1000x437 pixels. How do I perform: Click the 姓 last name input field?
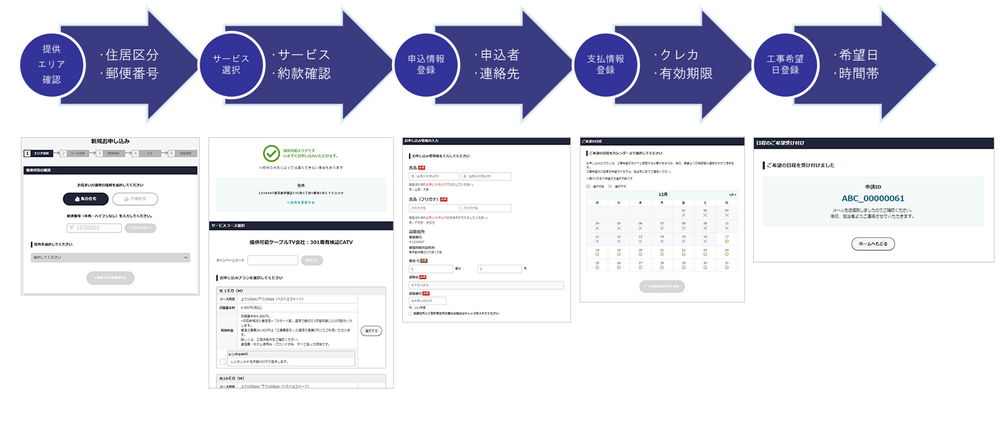pyautogui.click(x=433, y=176)
